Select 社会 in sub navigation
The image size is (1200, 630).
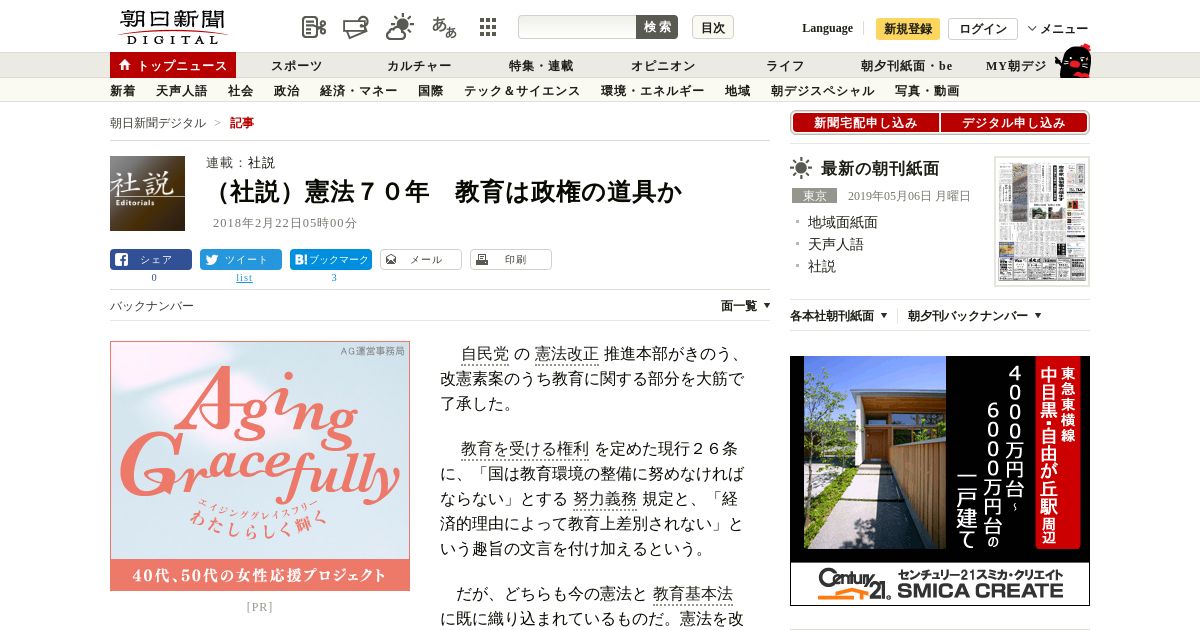tap(240, 91)
